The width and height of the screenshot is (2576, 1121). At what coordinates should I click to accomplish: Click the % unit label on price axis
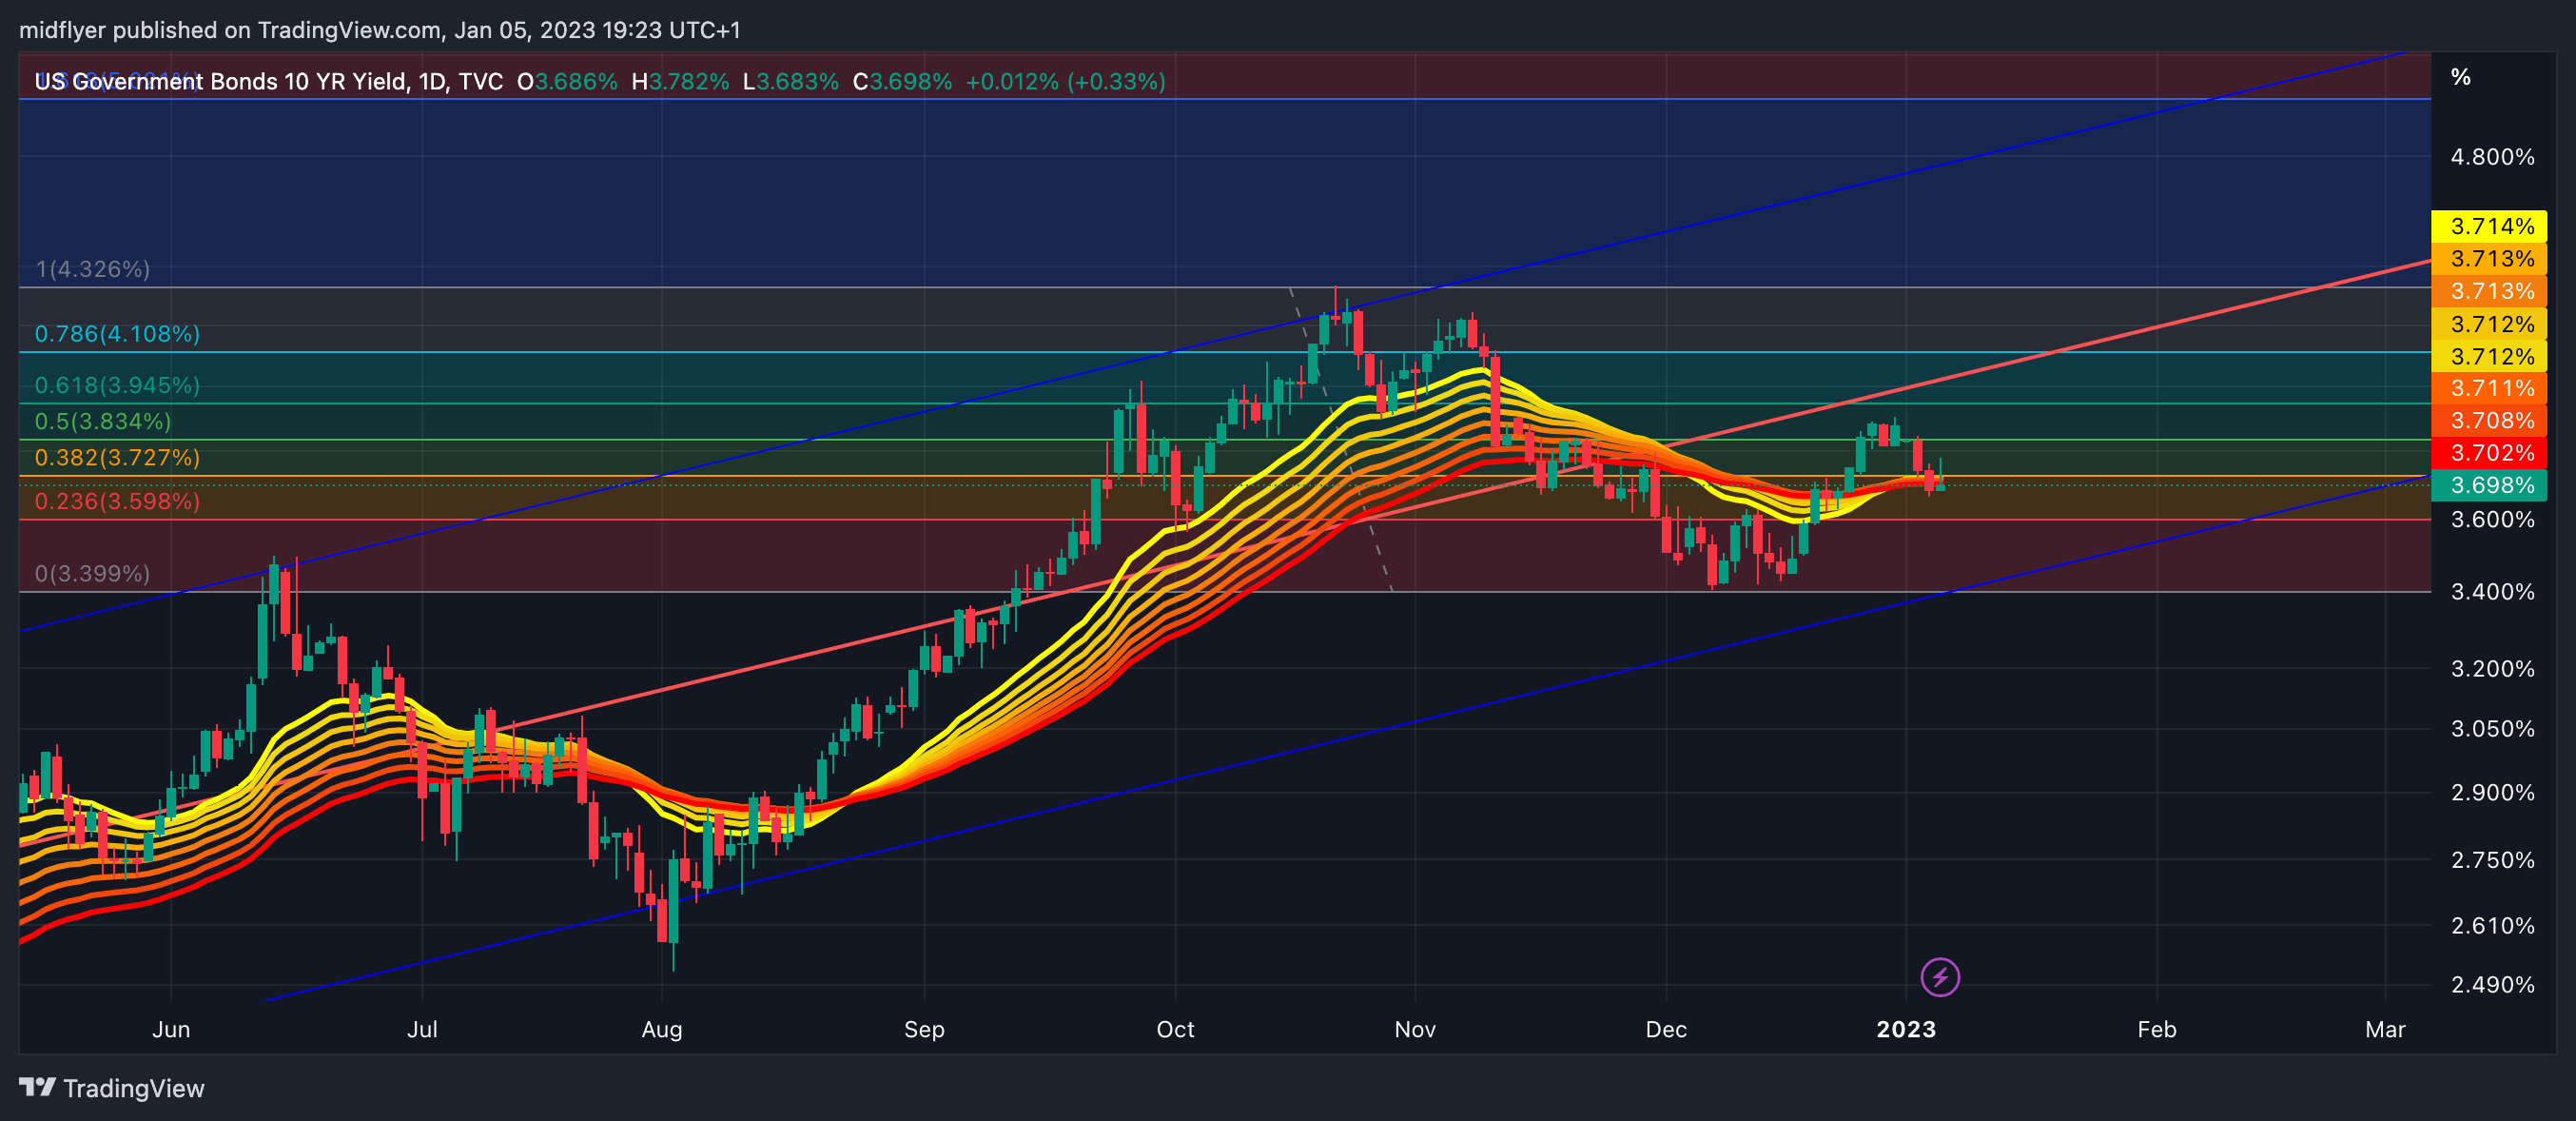point(2461,77)
